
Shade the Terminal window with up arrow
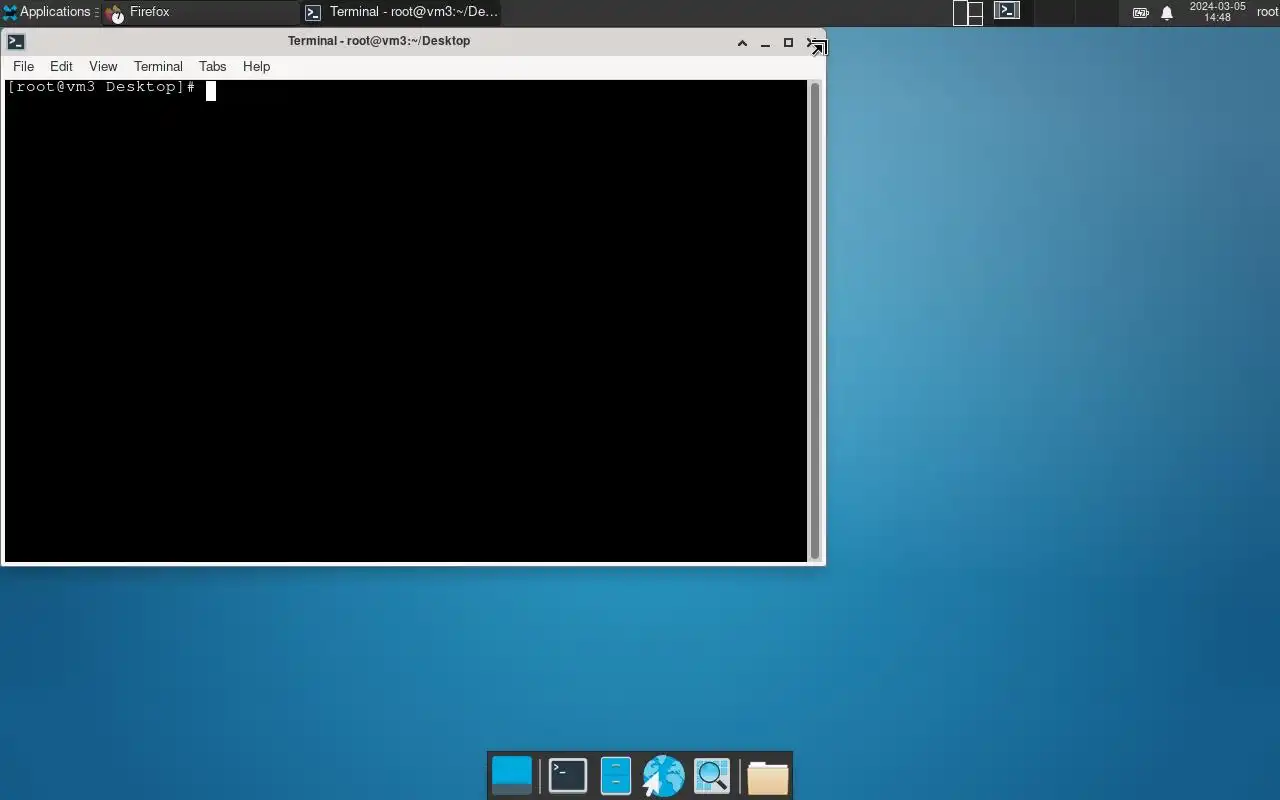pyautogui.click(x=742, y=42)
